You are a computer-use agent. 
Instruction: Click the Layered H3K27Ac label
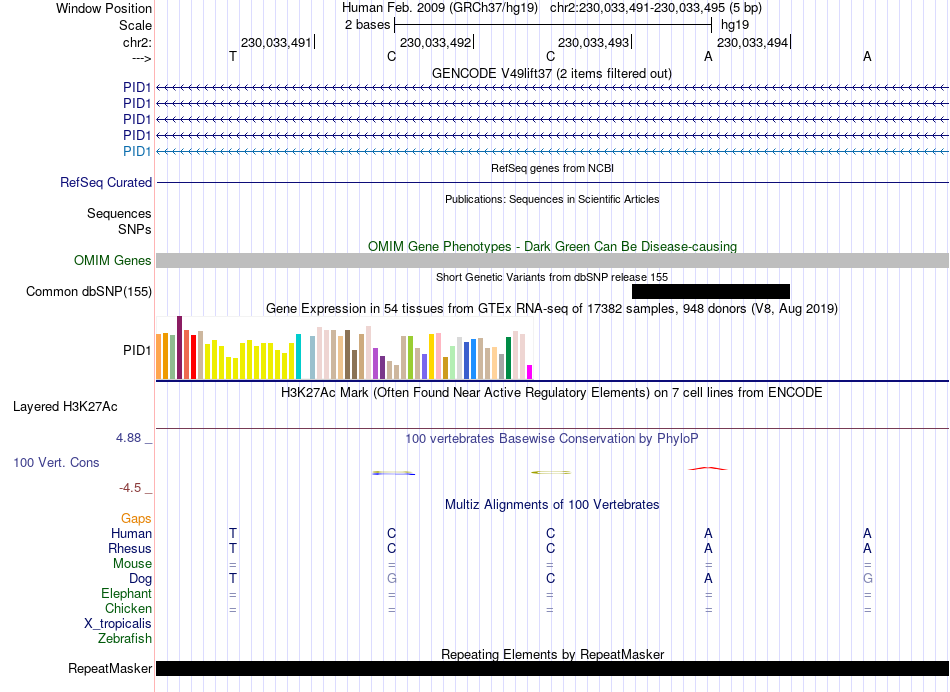(x=65, y=407)
